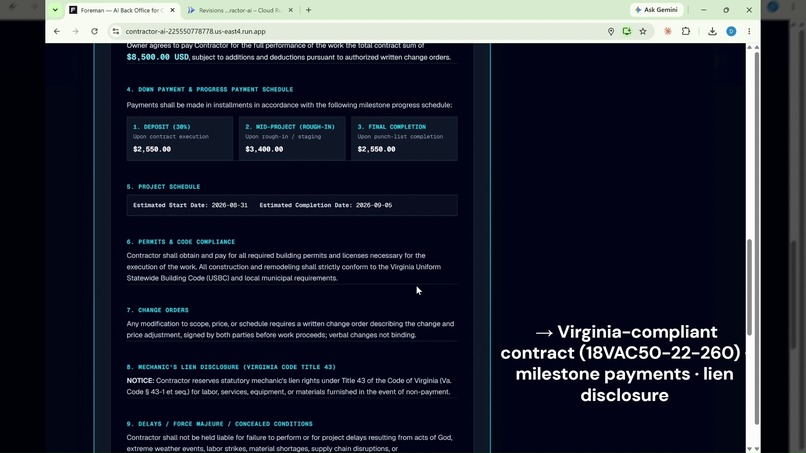Click the Down Payment & Progress Payment Schedule heading
This screenshot has width=806, height=453.
click(x=210, y=89)
